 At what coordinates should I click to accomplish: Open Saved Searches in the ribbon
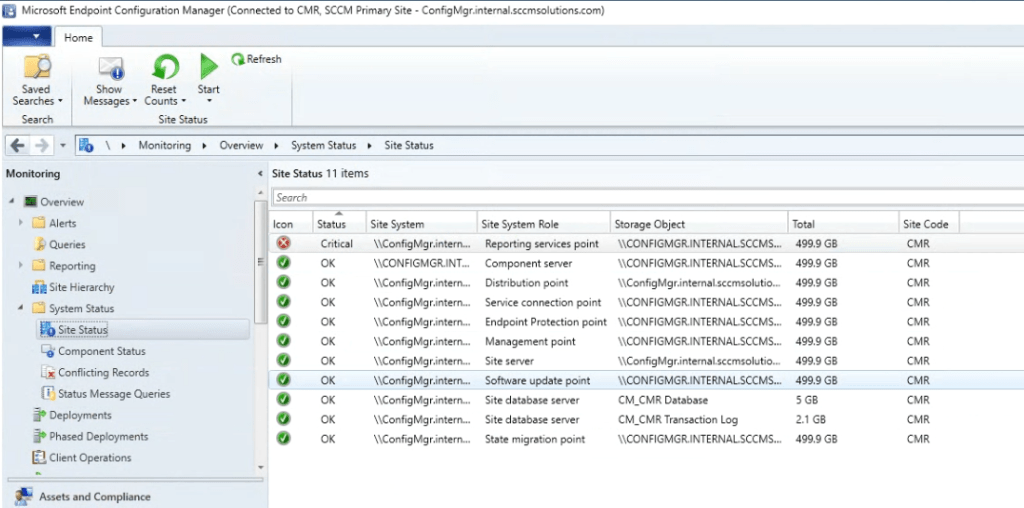[x=37, y=80]
